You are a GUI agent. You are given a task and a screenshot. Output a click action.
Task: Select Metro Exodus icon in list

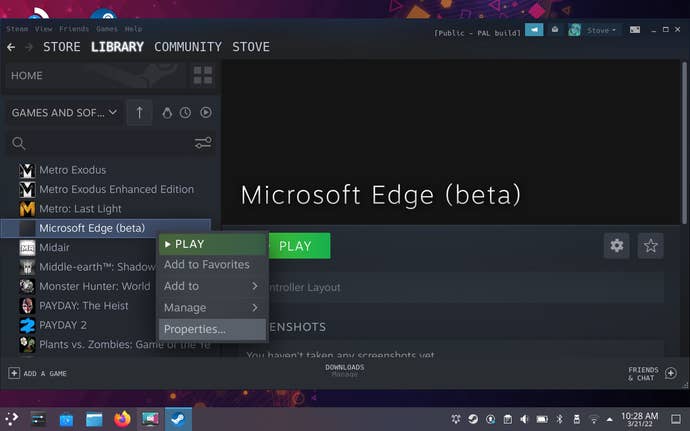point(27,170)
